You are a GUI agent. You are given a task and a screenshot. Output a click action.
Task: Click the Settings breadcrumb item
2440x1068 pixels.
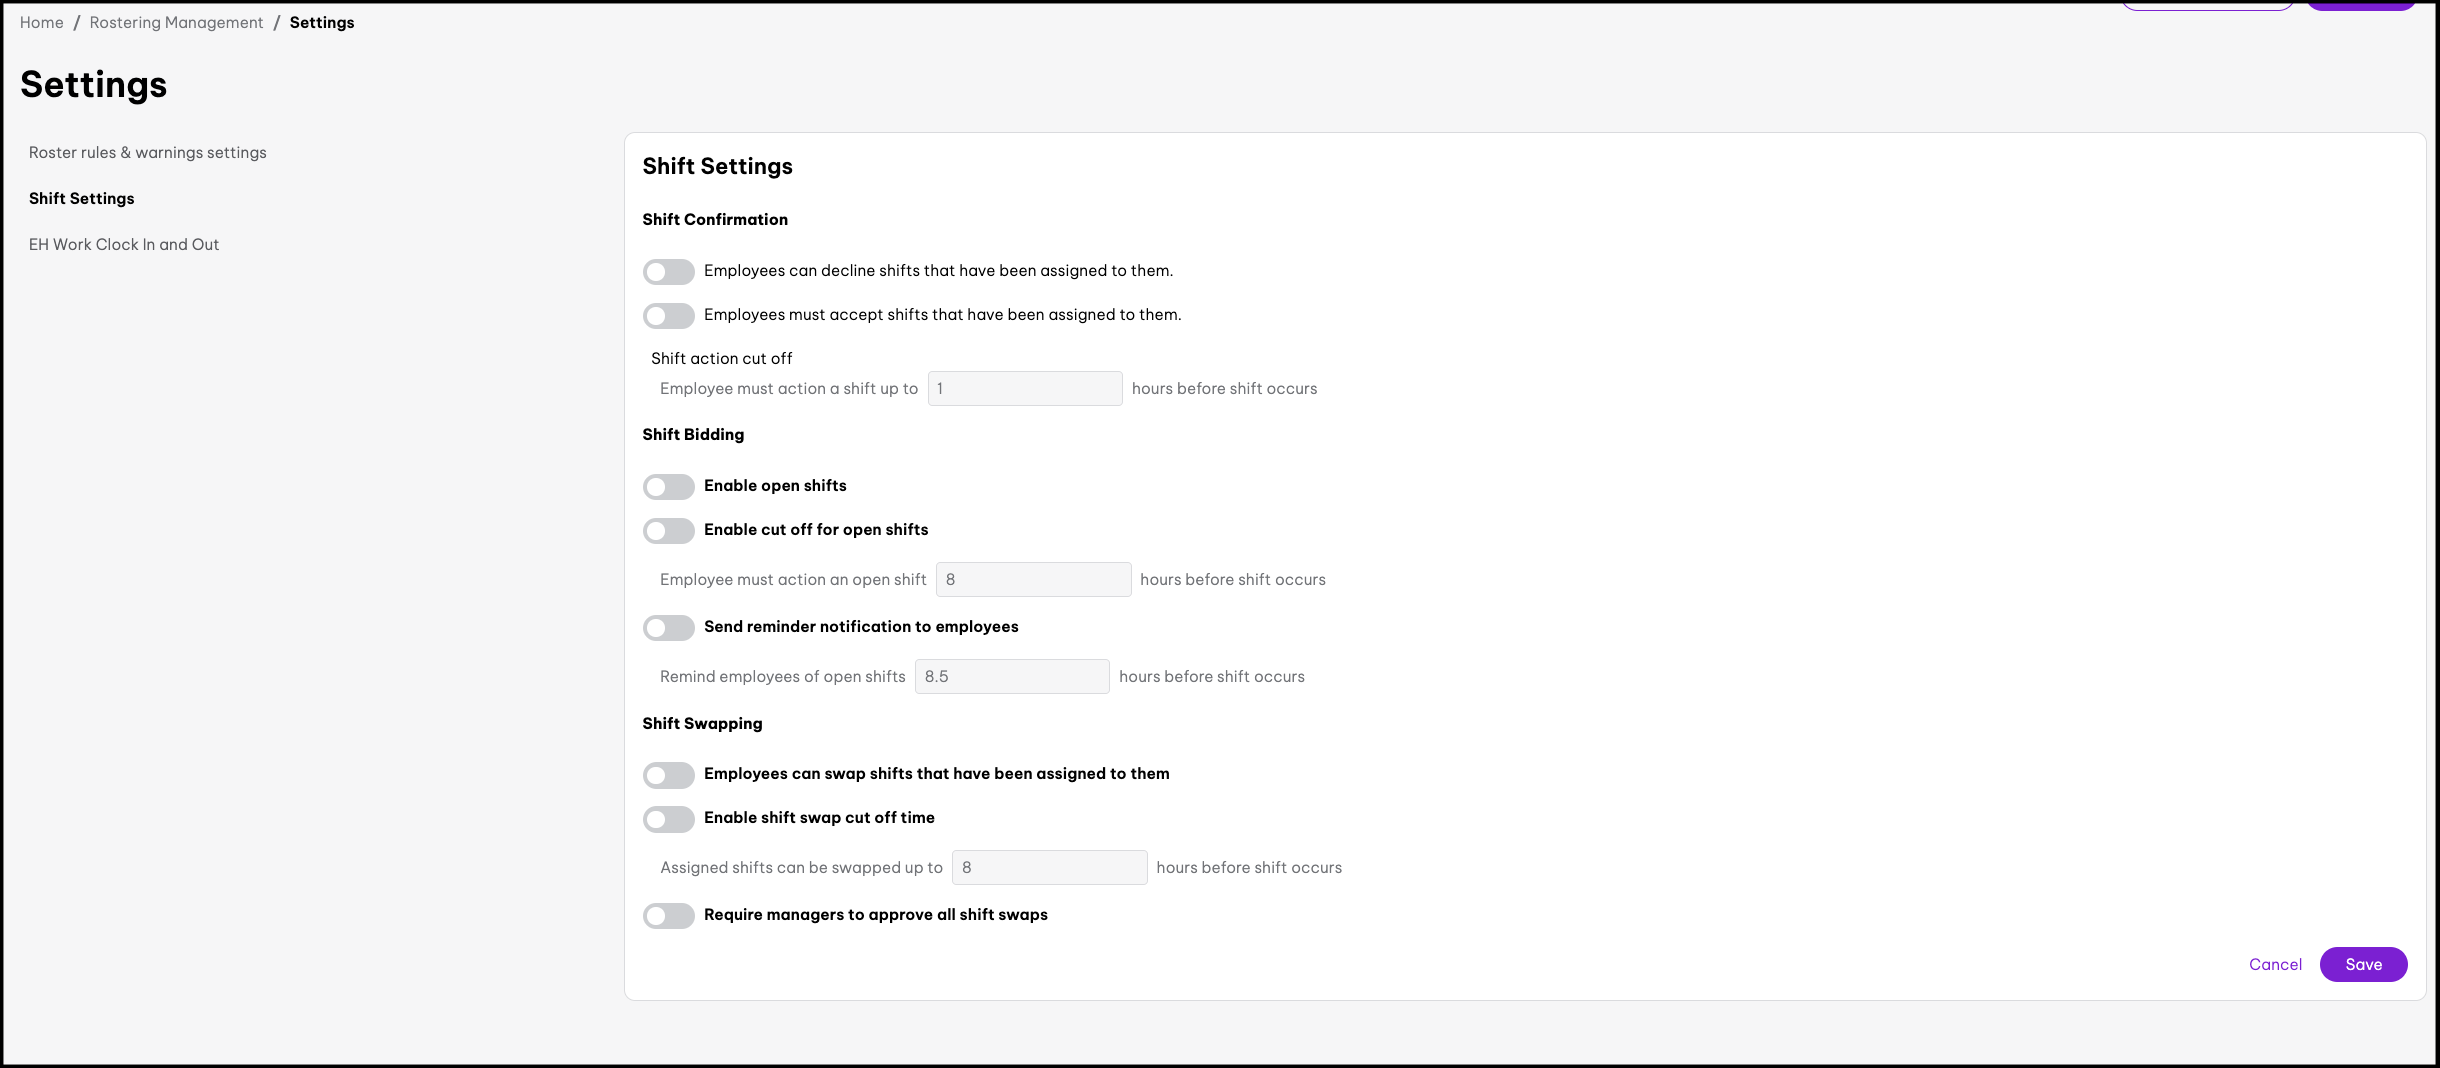tap(322, 23)
